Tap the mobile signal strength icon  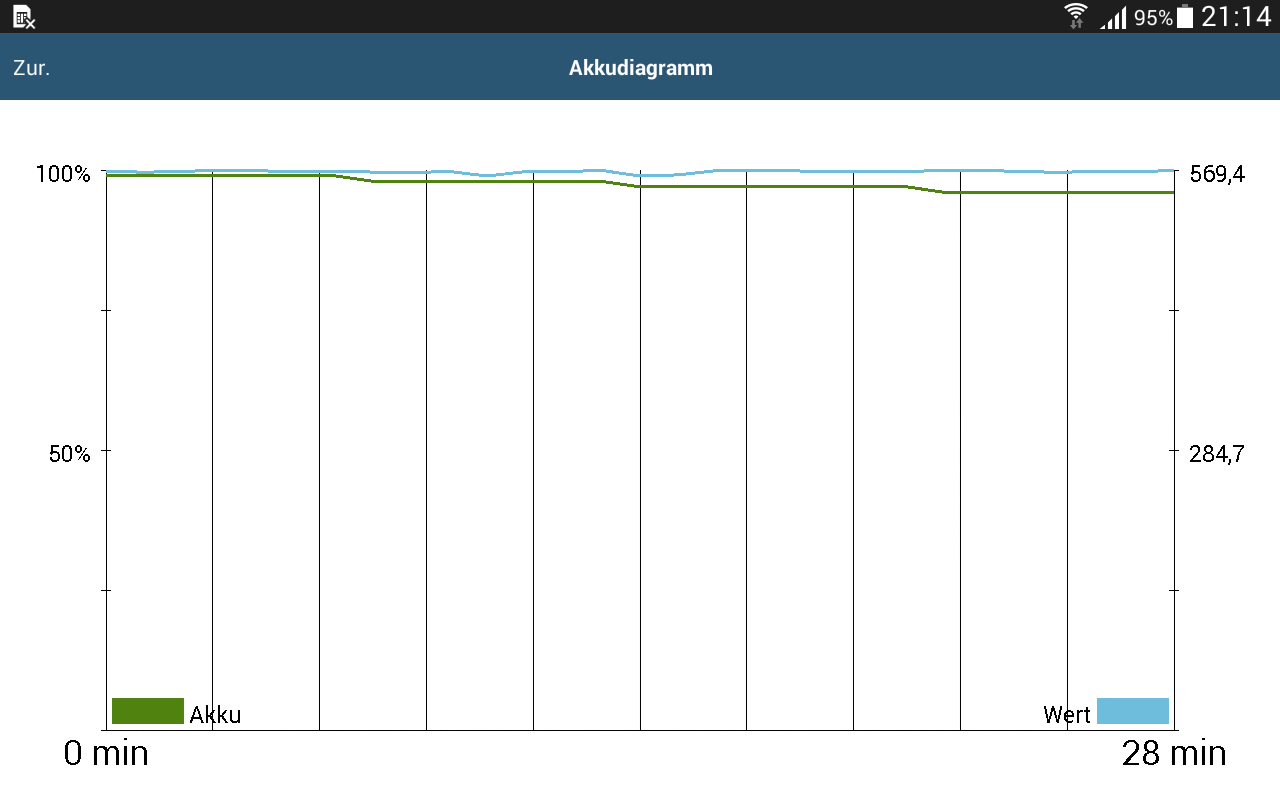tap(1113, 18)
